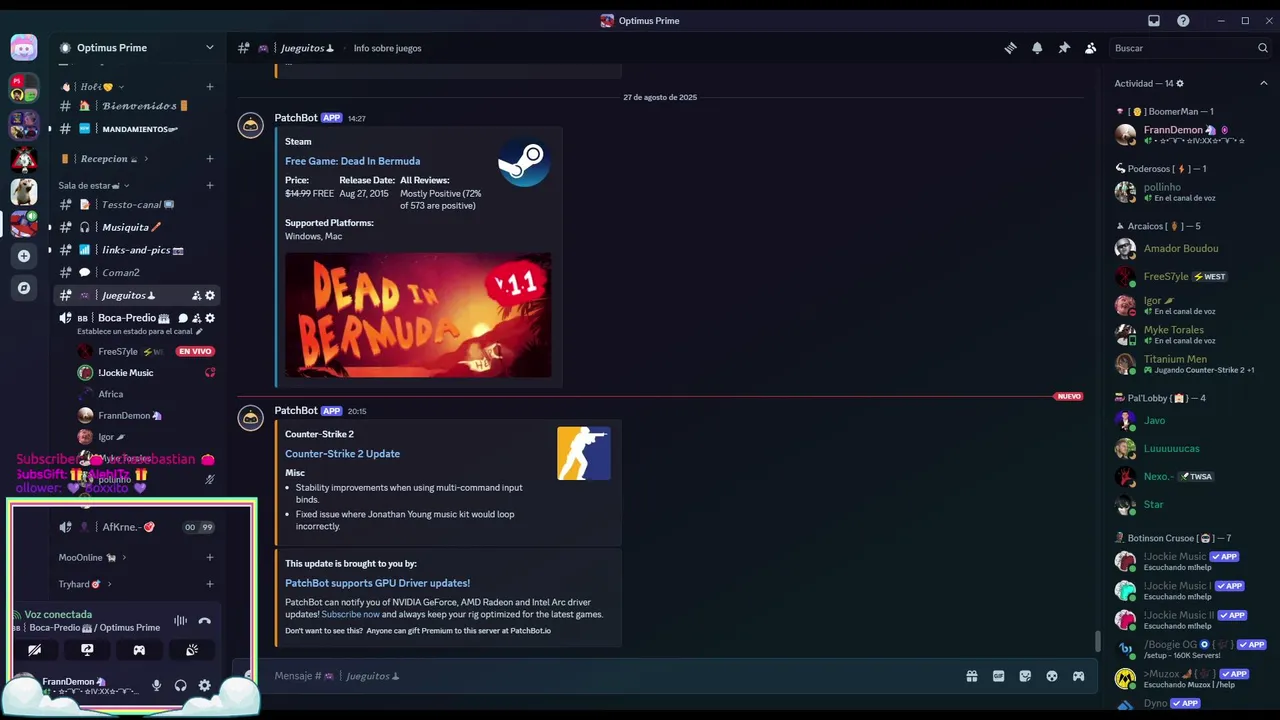Click PatchBot supports GPU Driver updates link
Screen dimensions: 1280x720
[x=377, y=583]
